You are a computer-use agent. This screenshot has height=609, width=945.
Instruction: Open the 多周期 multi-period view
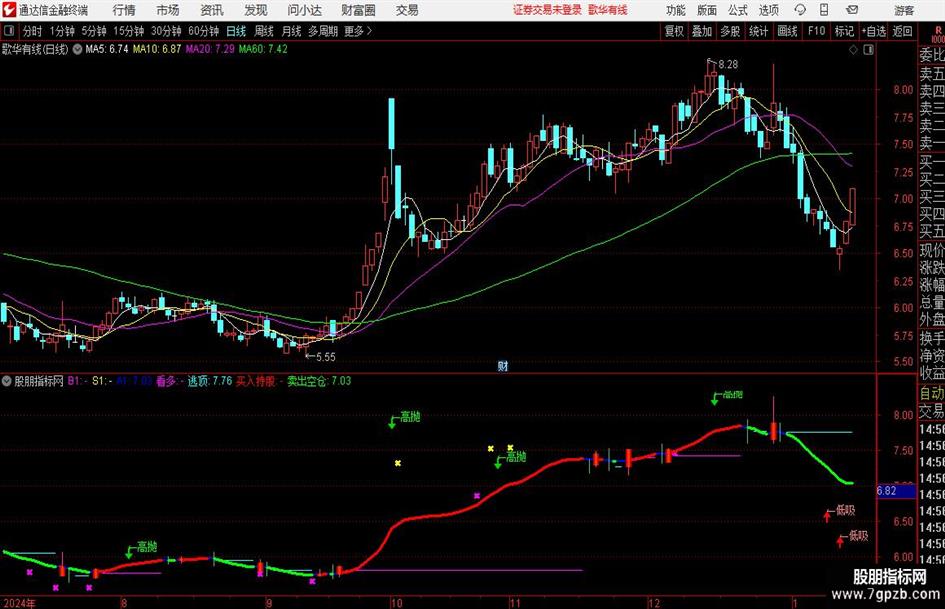(323, 31)
